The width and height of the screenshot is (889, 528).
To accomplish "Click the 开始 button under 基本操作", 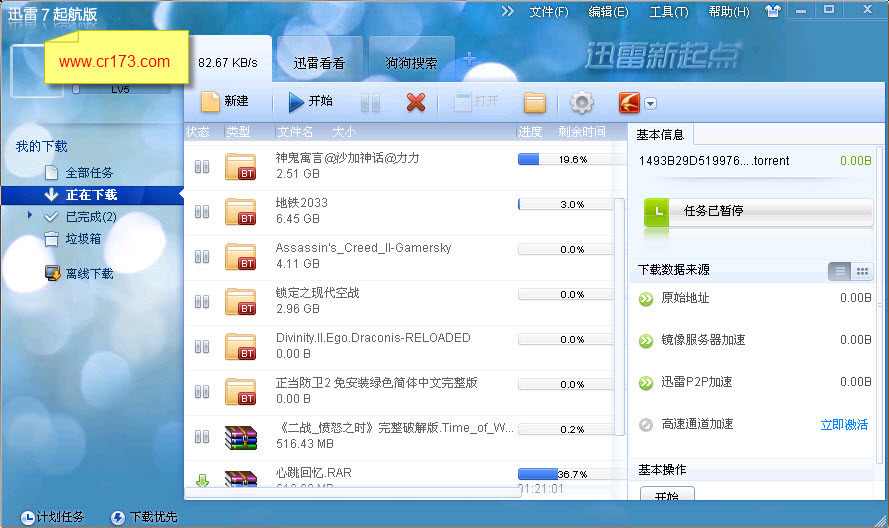I will point(667,494).
